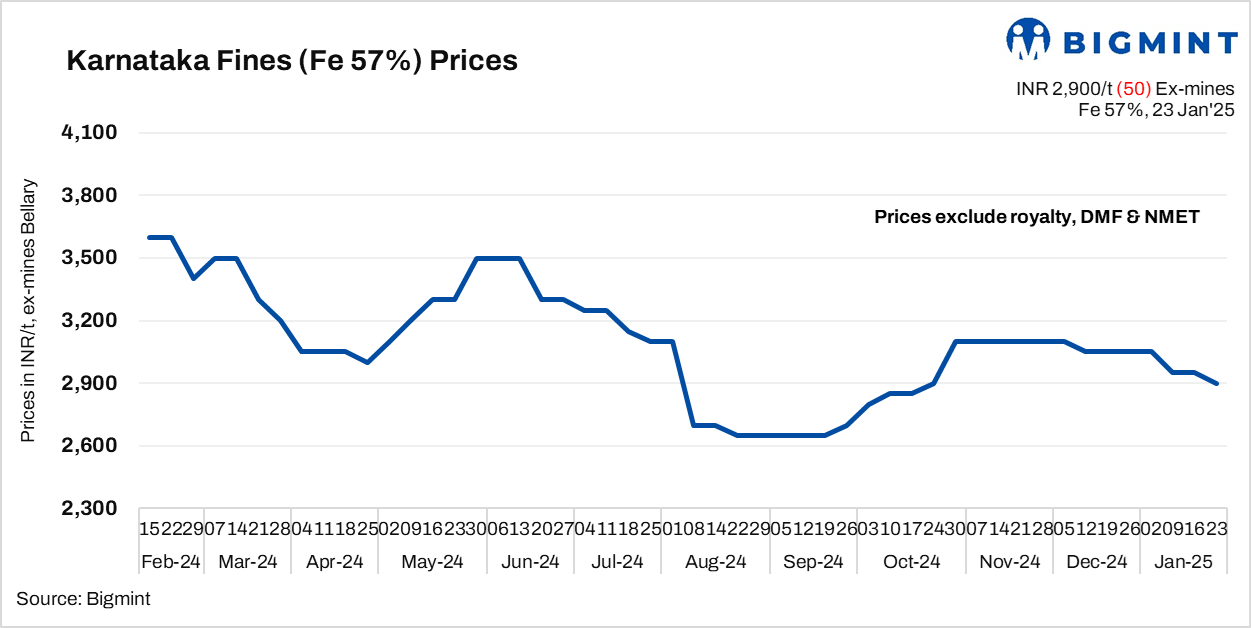Image resolution: width=1251 pixels, height=628 pixels.
Task: Click the 3,500 y-axis label
Action: point(90,258)
